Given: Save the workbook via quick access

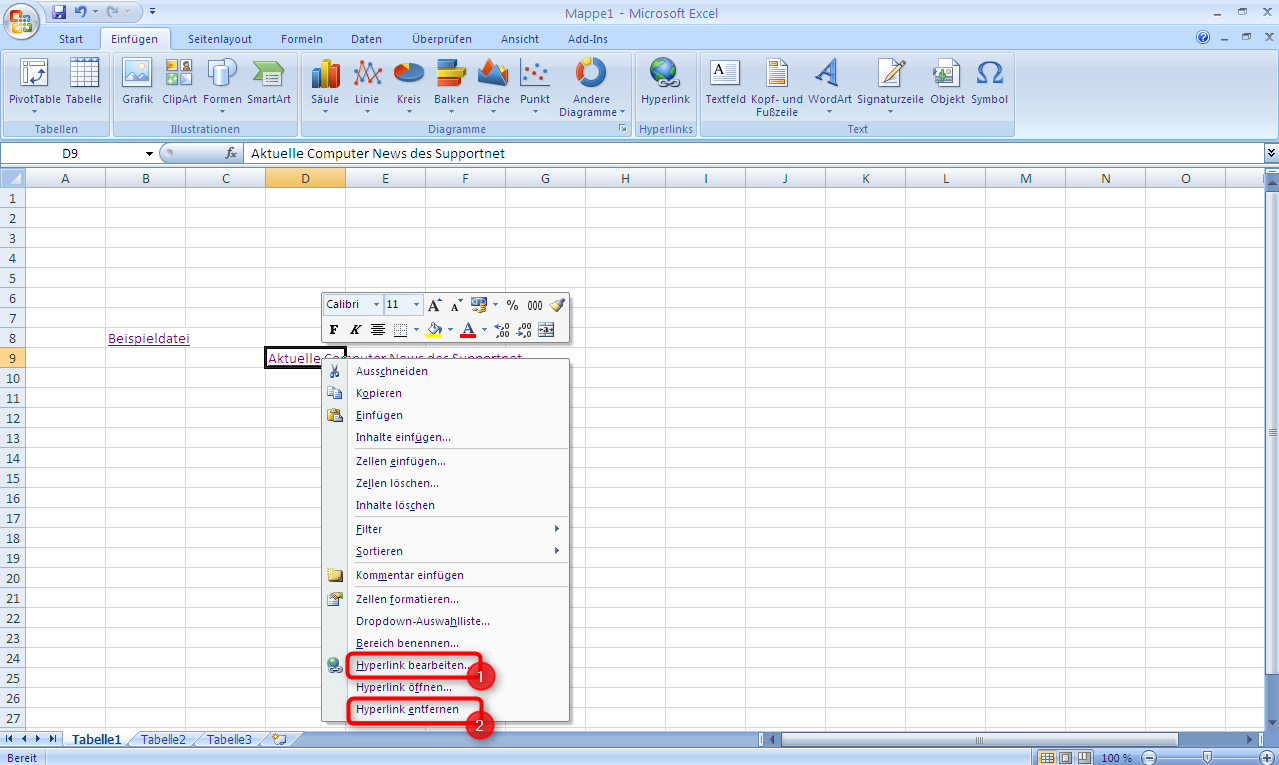Looking at the screenshot, I should [x=59, y=12].
